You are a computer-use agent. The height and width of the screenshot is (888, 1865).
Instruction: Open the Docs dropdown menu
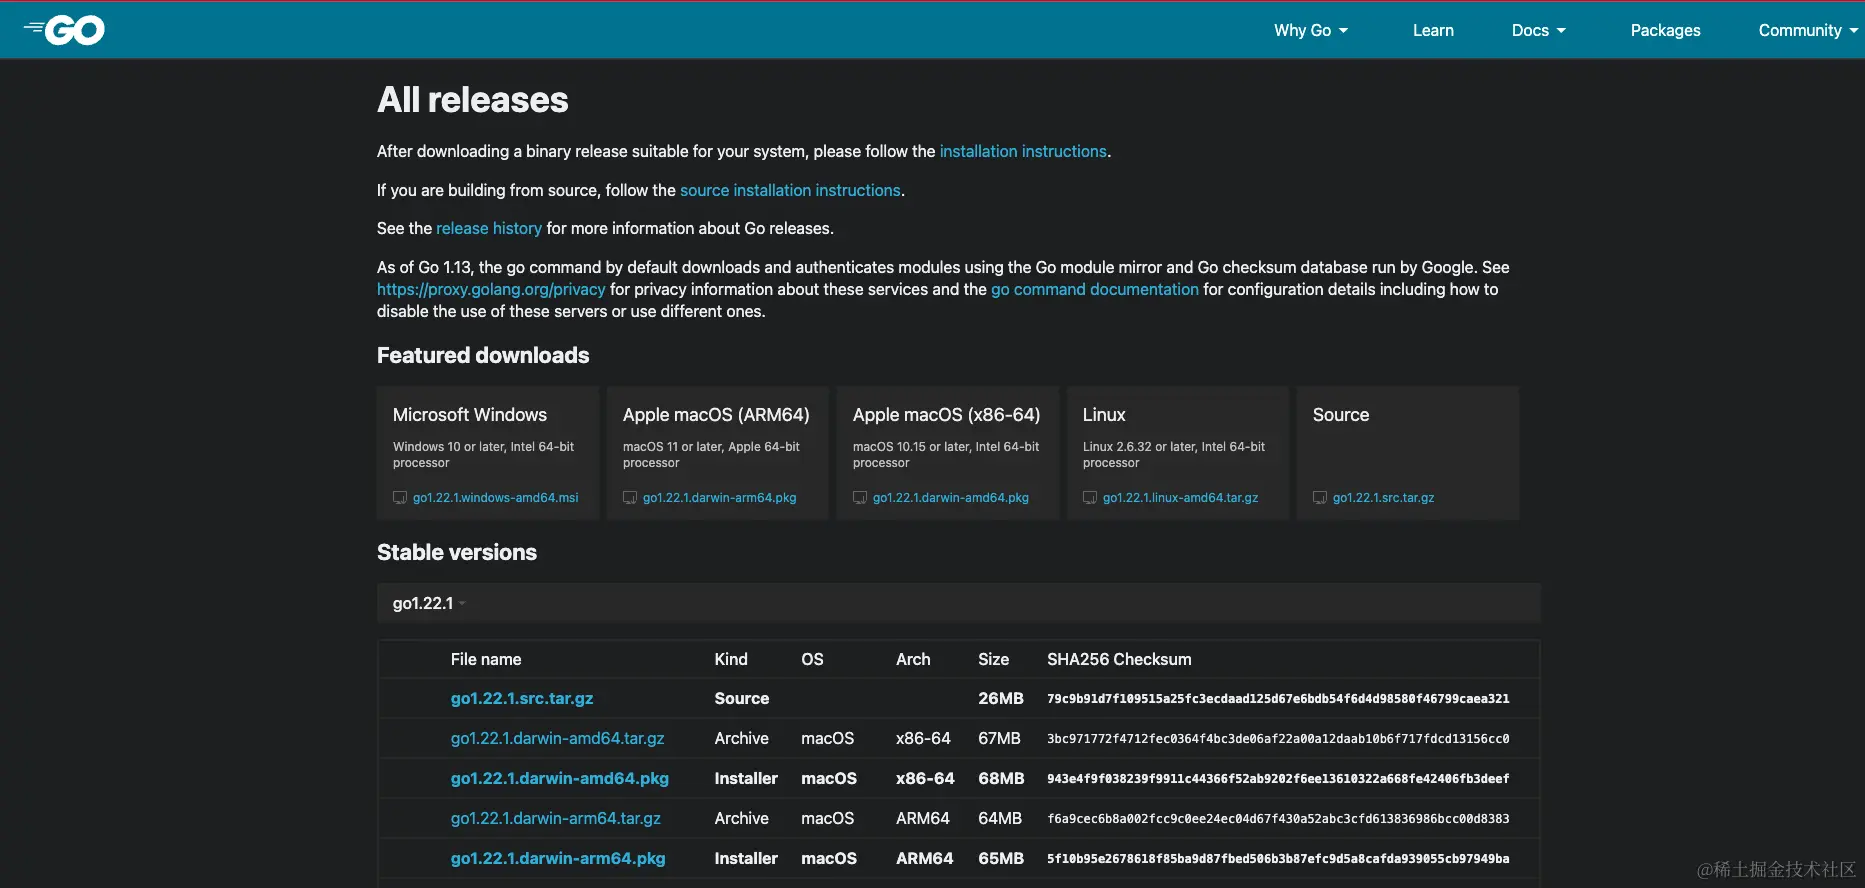1539,31
